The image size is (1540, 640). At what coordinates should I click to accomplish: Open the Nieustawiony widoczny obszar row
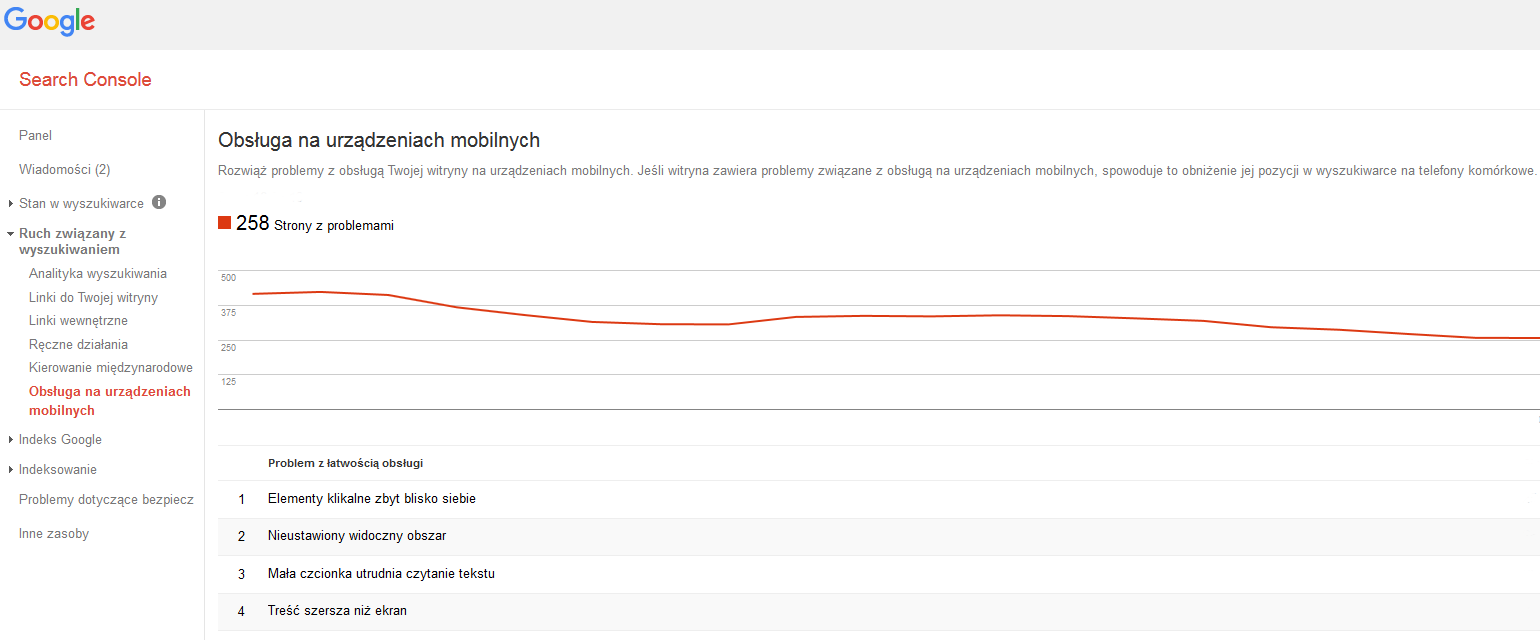tap(878, 536)
